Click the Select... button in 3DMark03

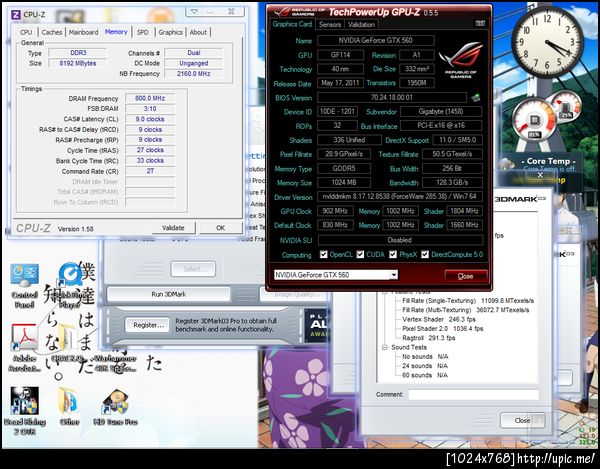point(193,269)
